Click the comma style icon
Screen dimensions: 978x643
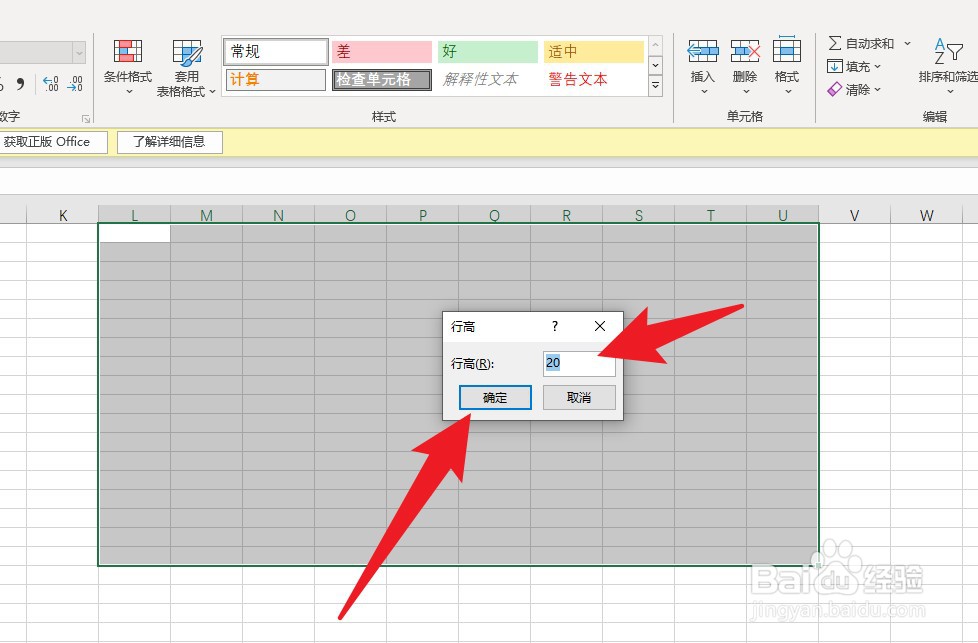[x=21, y=83]
